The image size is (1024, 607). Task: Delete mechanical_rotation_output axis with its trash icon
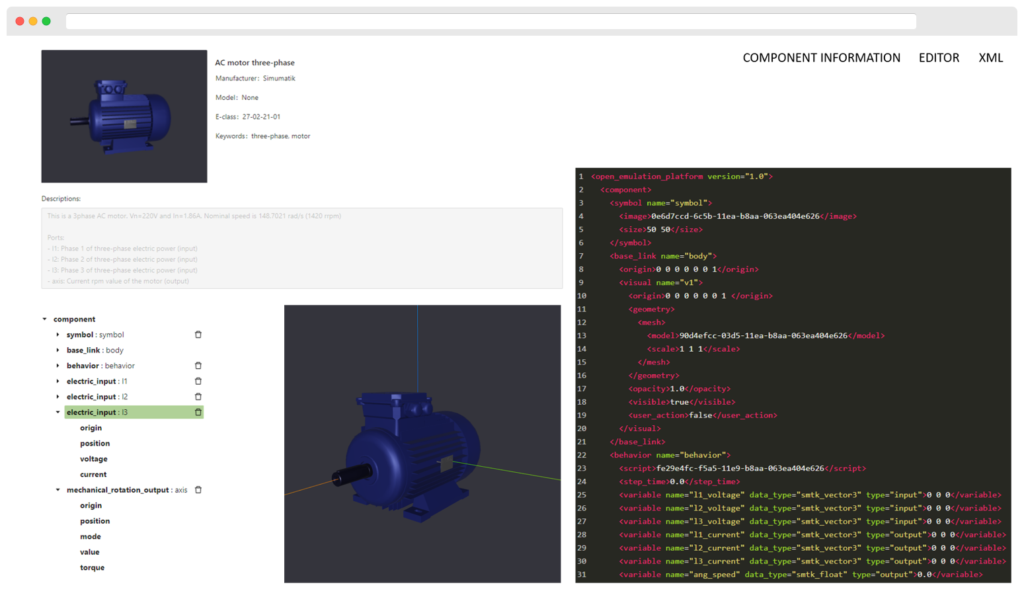(198, 490)
